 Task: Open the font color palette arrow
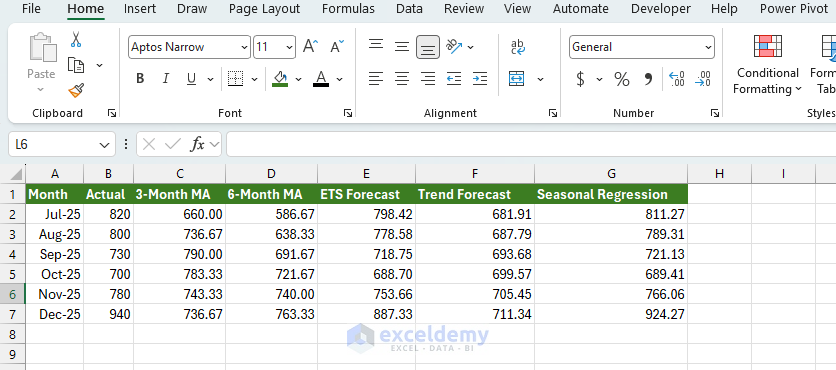click(x=339, y=79)
